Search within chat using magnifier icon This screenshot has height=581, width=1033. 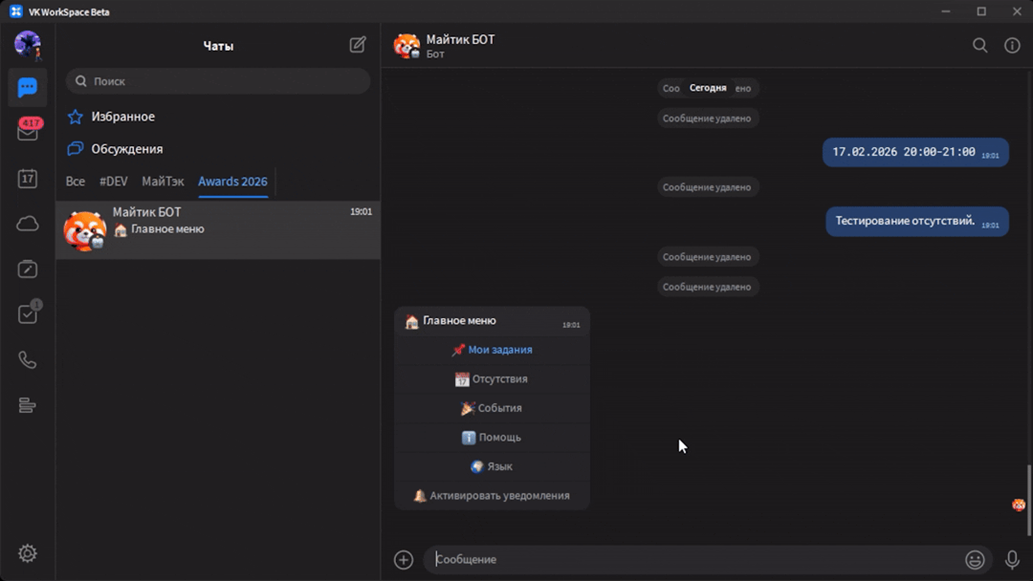pos(980,45)
